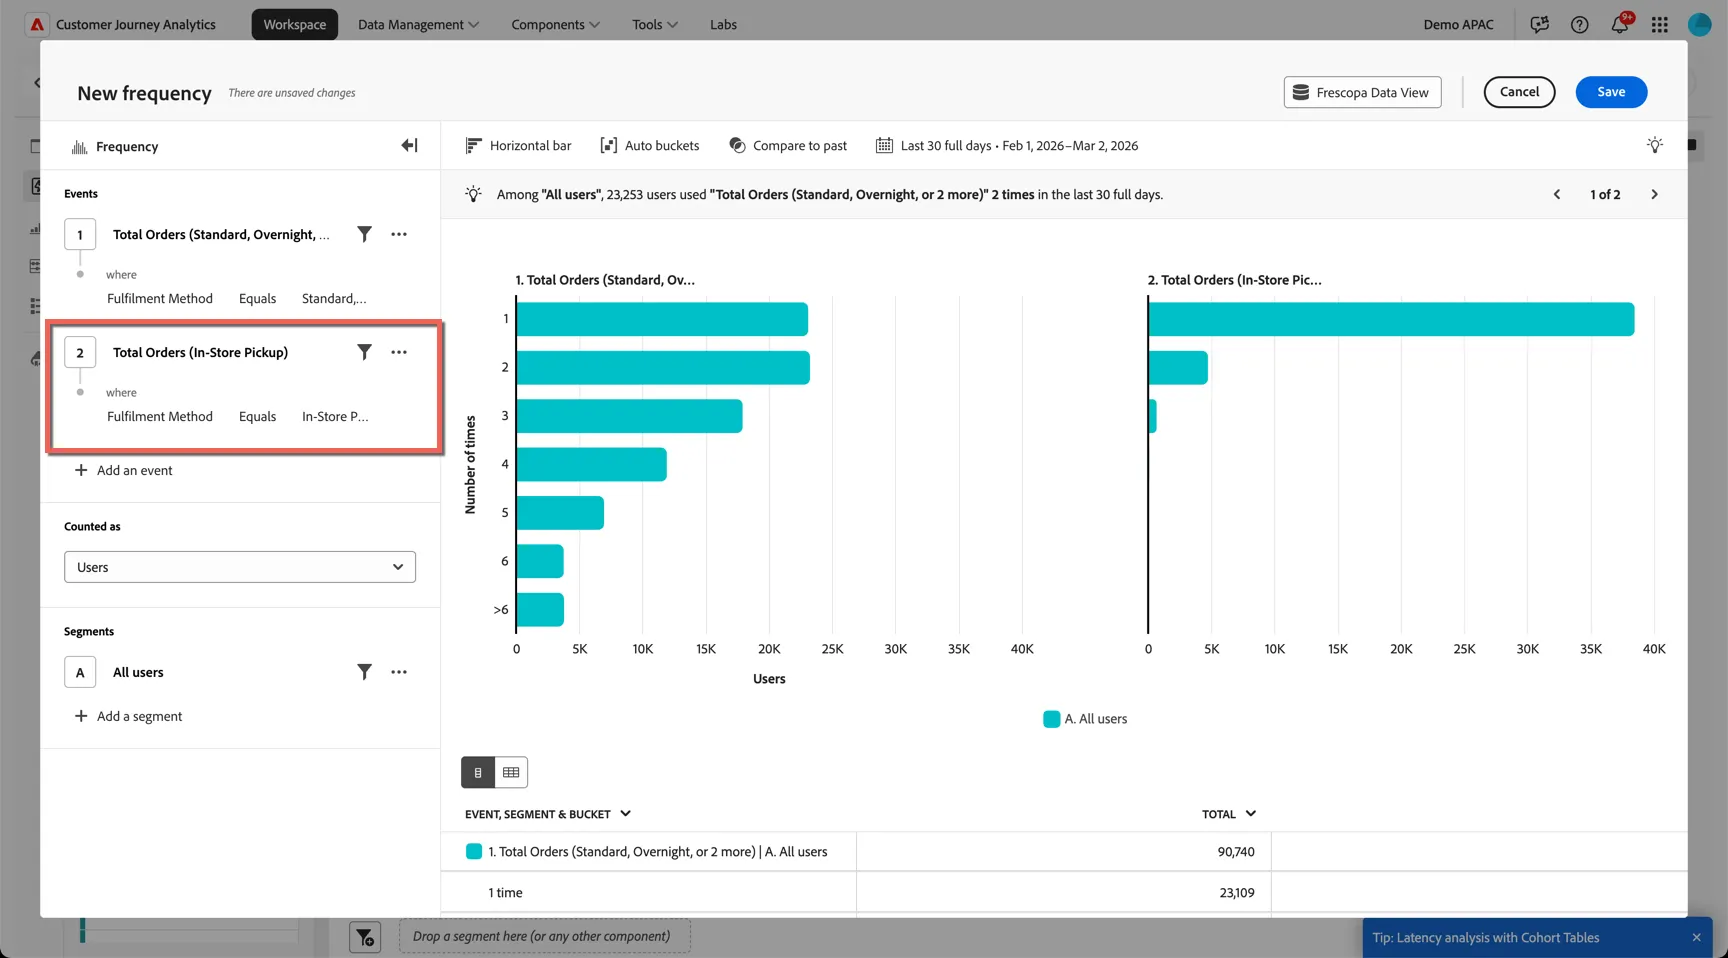Open the Labs menu item
Viewport: 1728px width, 958px height.
click(x=723, y=24)
